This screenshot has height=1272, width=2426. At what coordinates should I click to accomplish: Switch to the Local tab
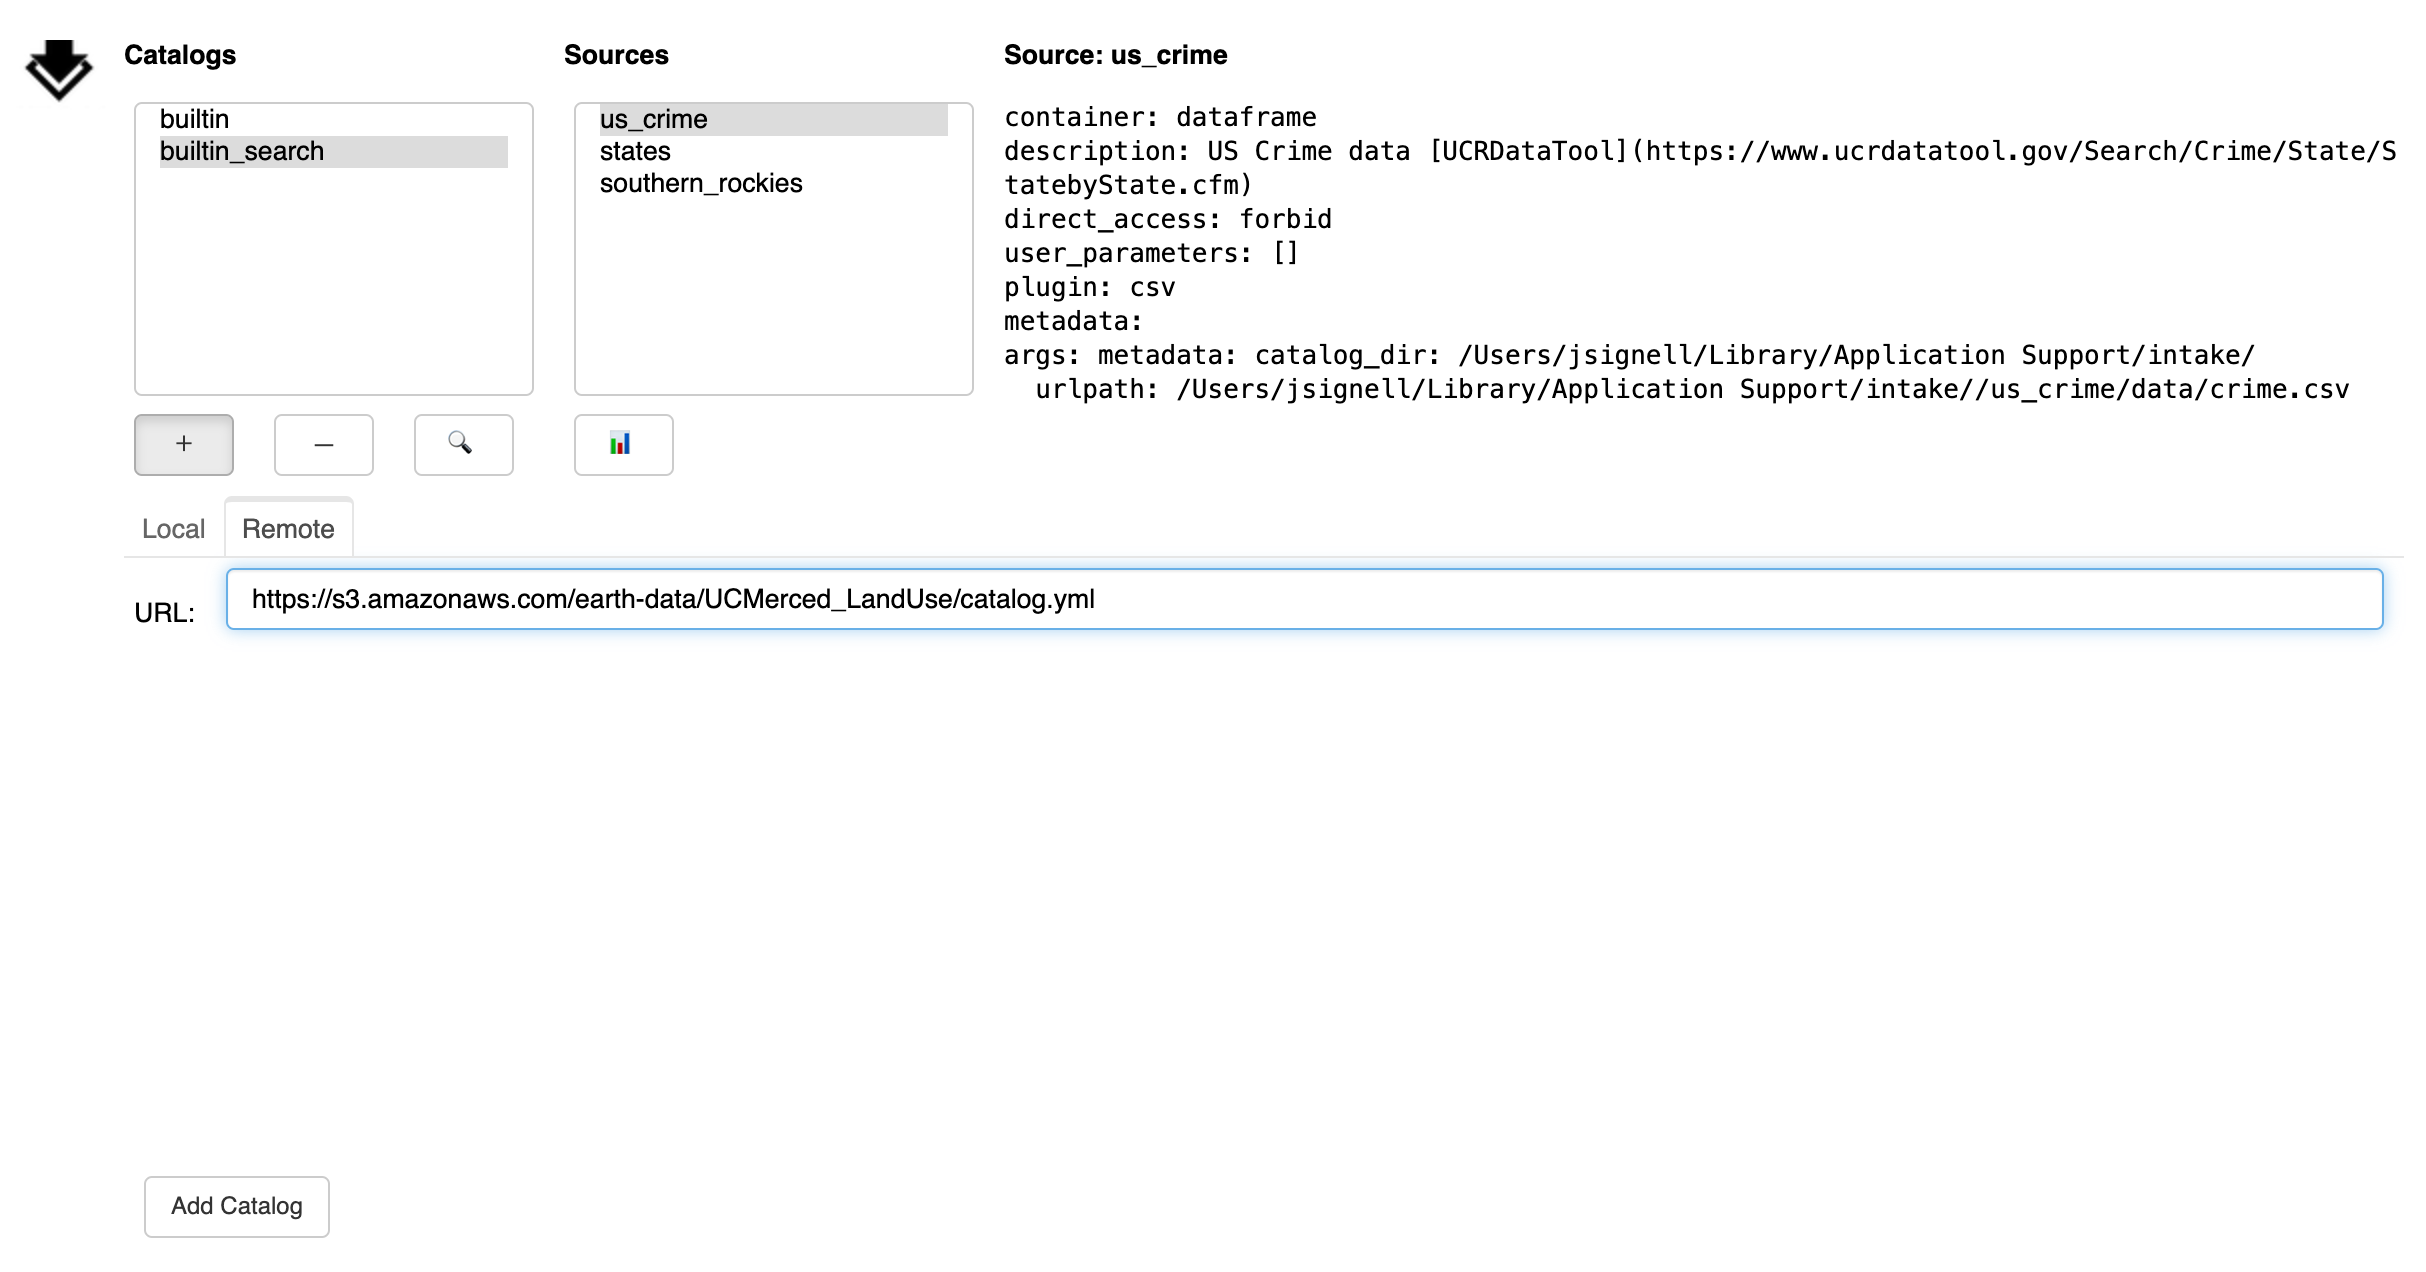174,529
